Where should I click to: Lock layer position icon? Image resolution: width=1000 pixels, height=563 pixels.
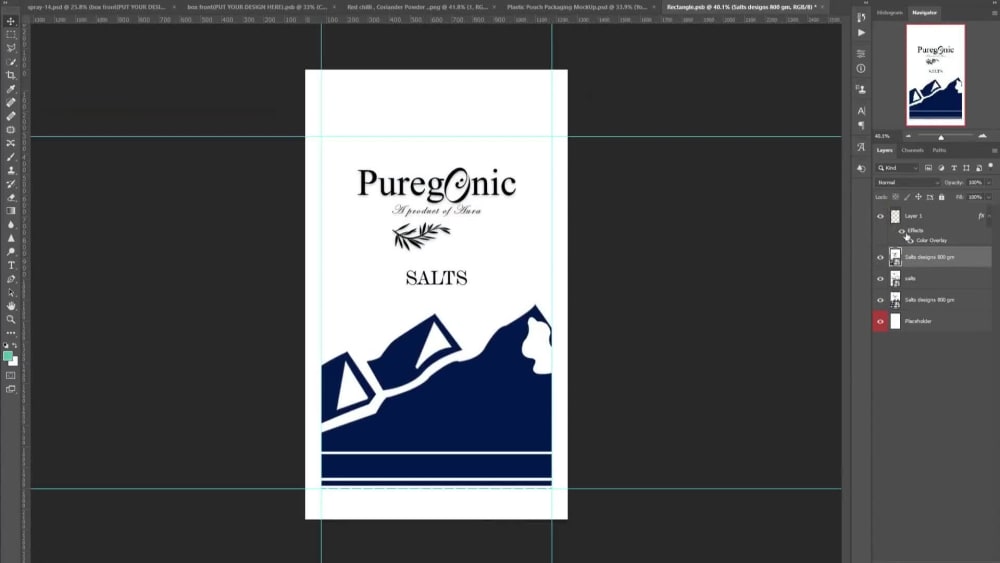coord(918,197)
